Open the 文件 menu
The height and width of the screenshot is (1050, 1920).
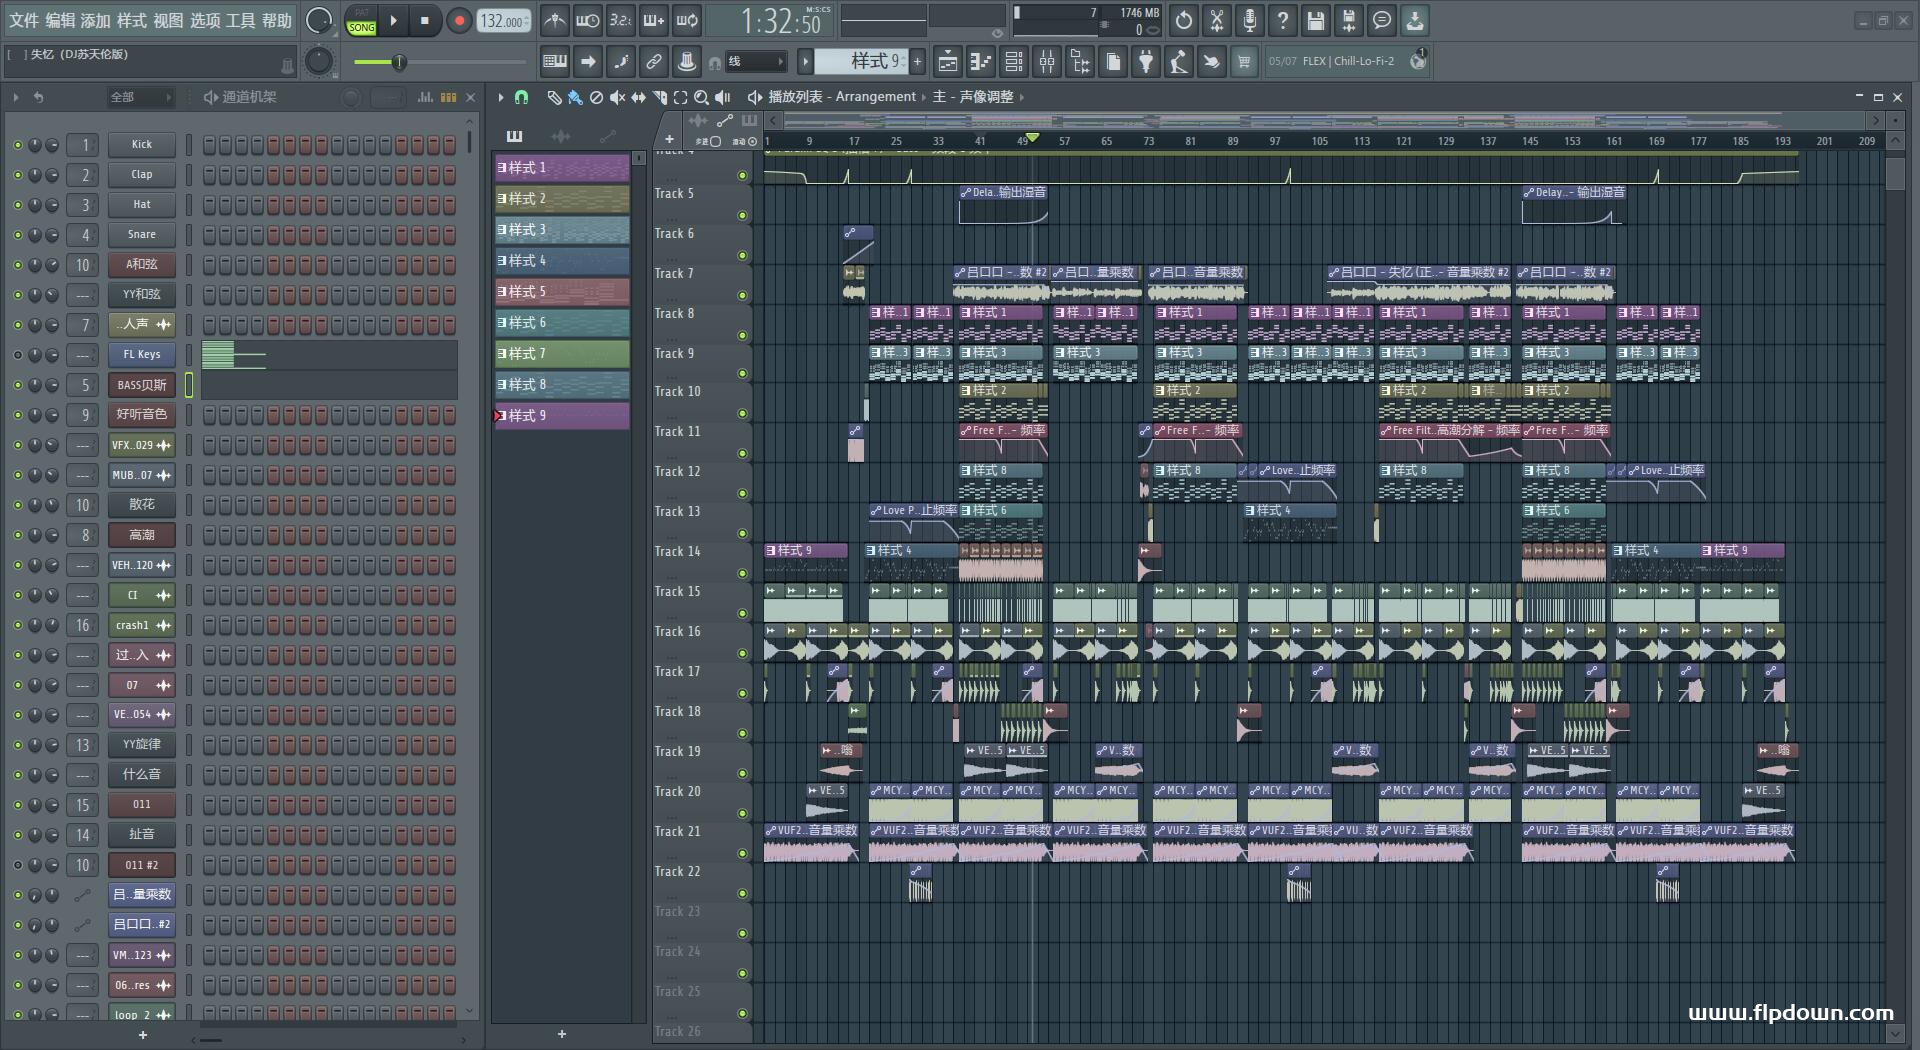click(x=24, y=20)
